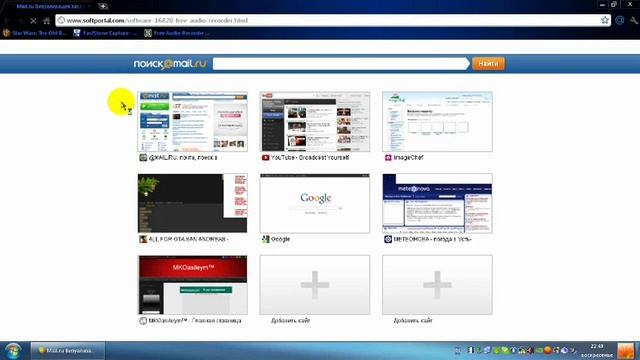Click the stop loading X button

tap(33, 20)
